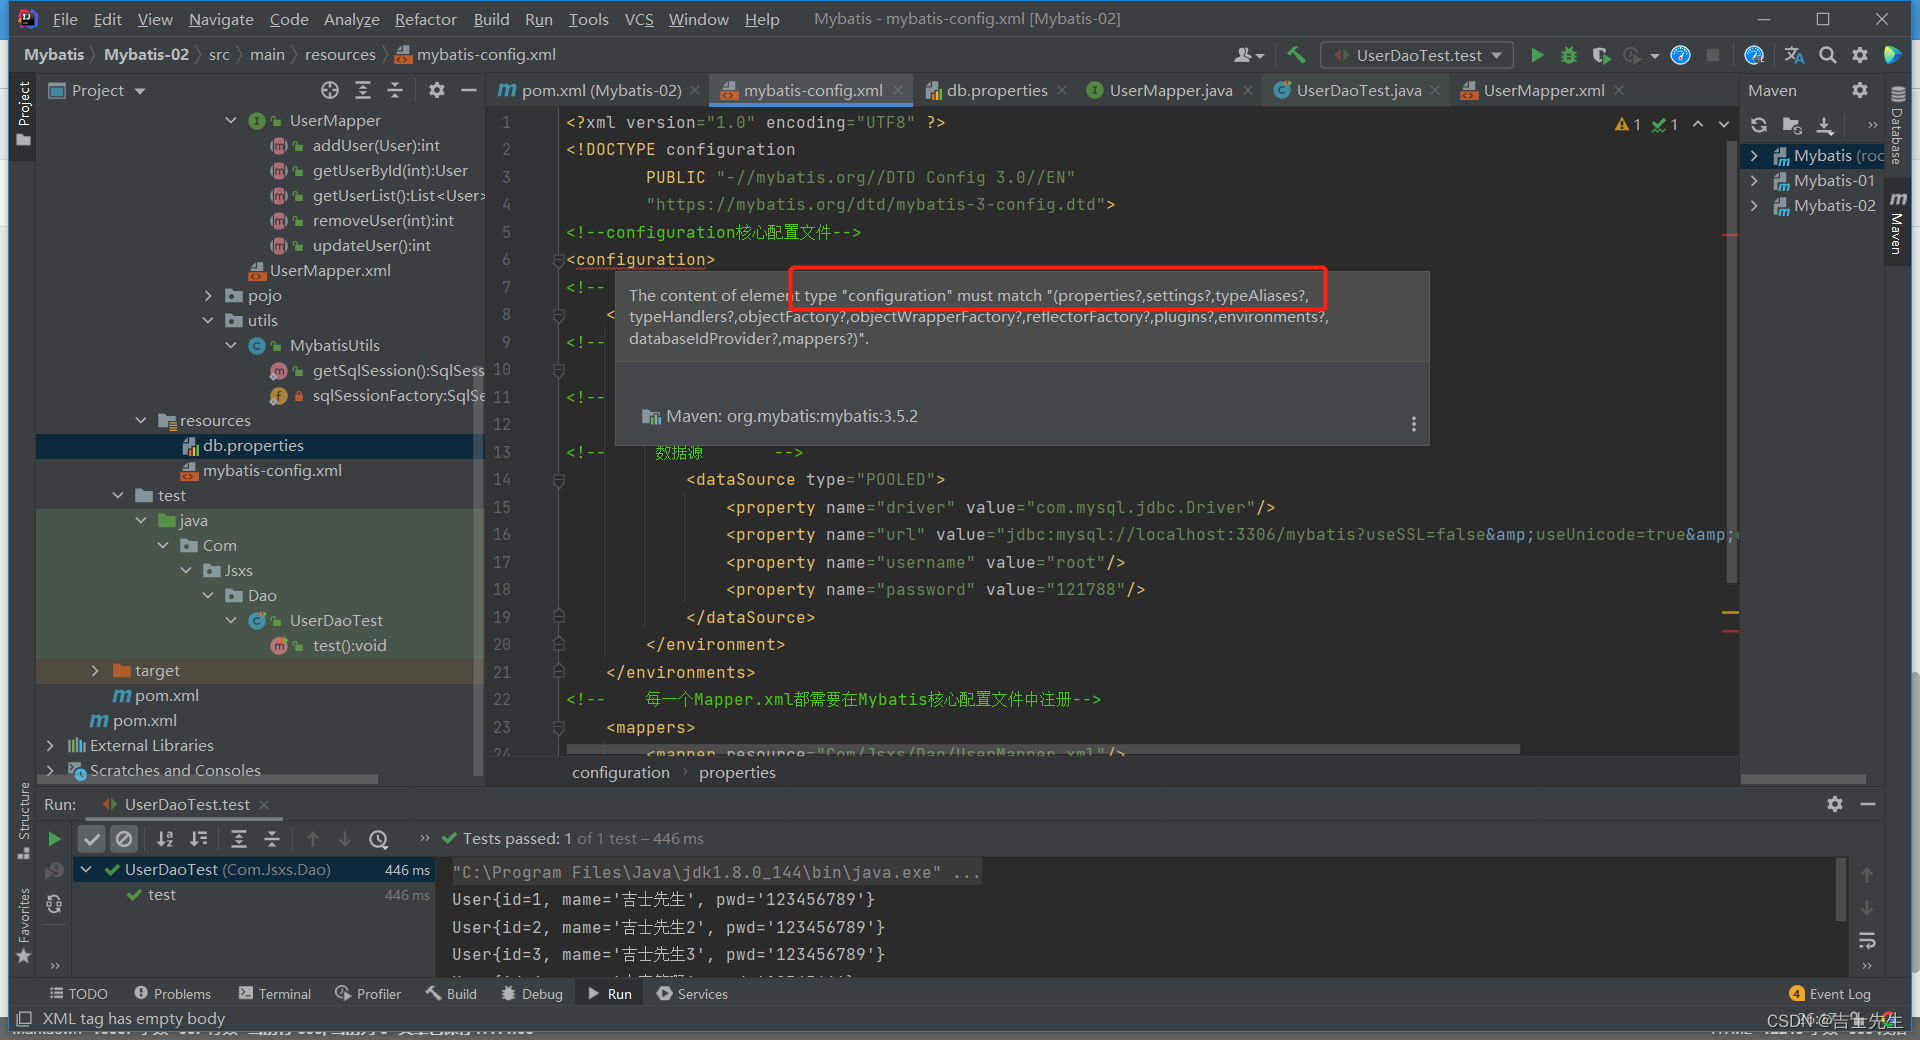Go to next highlighted error arrow
The width and height of the screenshot is (1920, 1040).
pos(1724,124)
